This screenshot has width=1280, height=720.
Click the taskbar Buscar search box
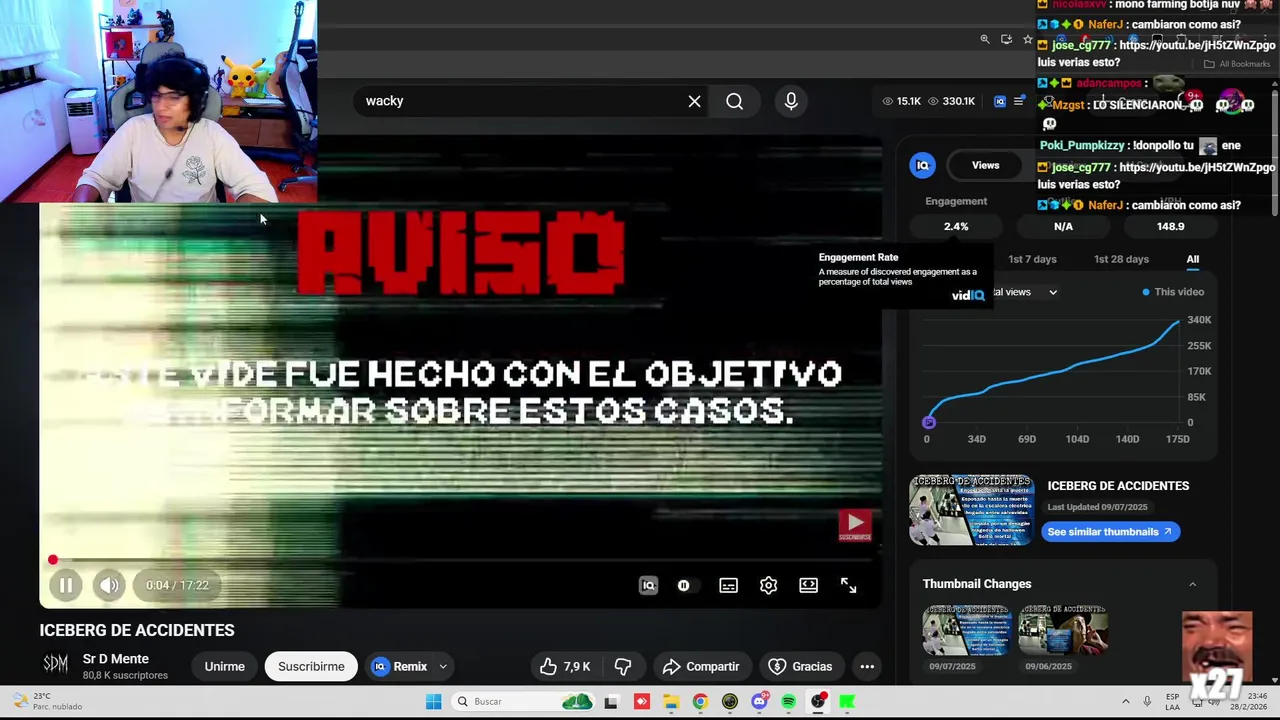[x=521, y=702]
